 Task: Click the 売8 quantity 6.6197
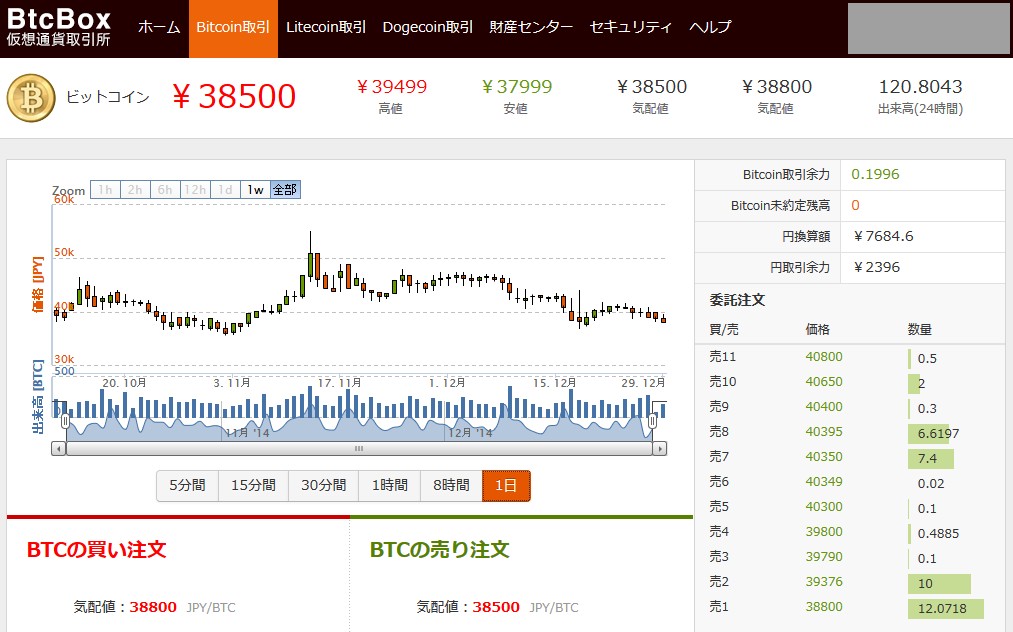click(938, 434)
